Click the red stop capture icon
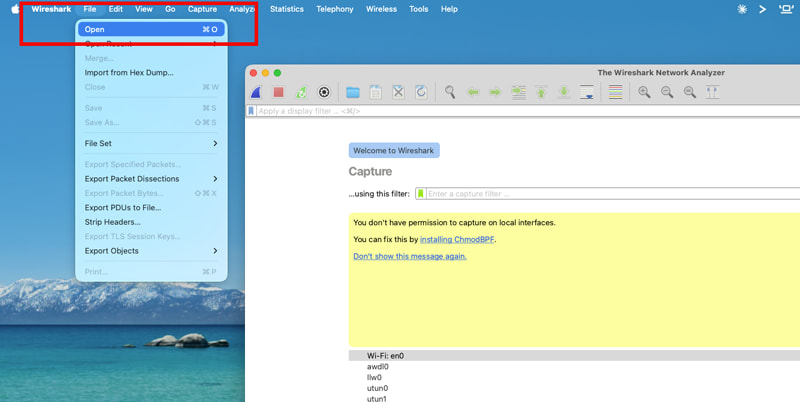The width and height of the screenshot is (800, 402). pyautogui.click(x=279, y=92)
